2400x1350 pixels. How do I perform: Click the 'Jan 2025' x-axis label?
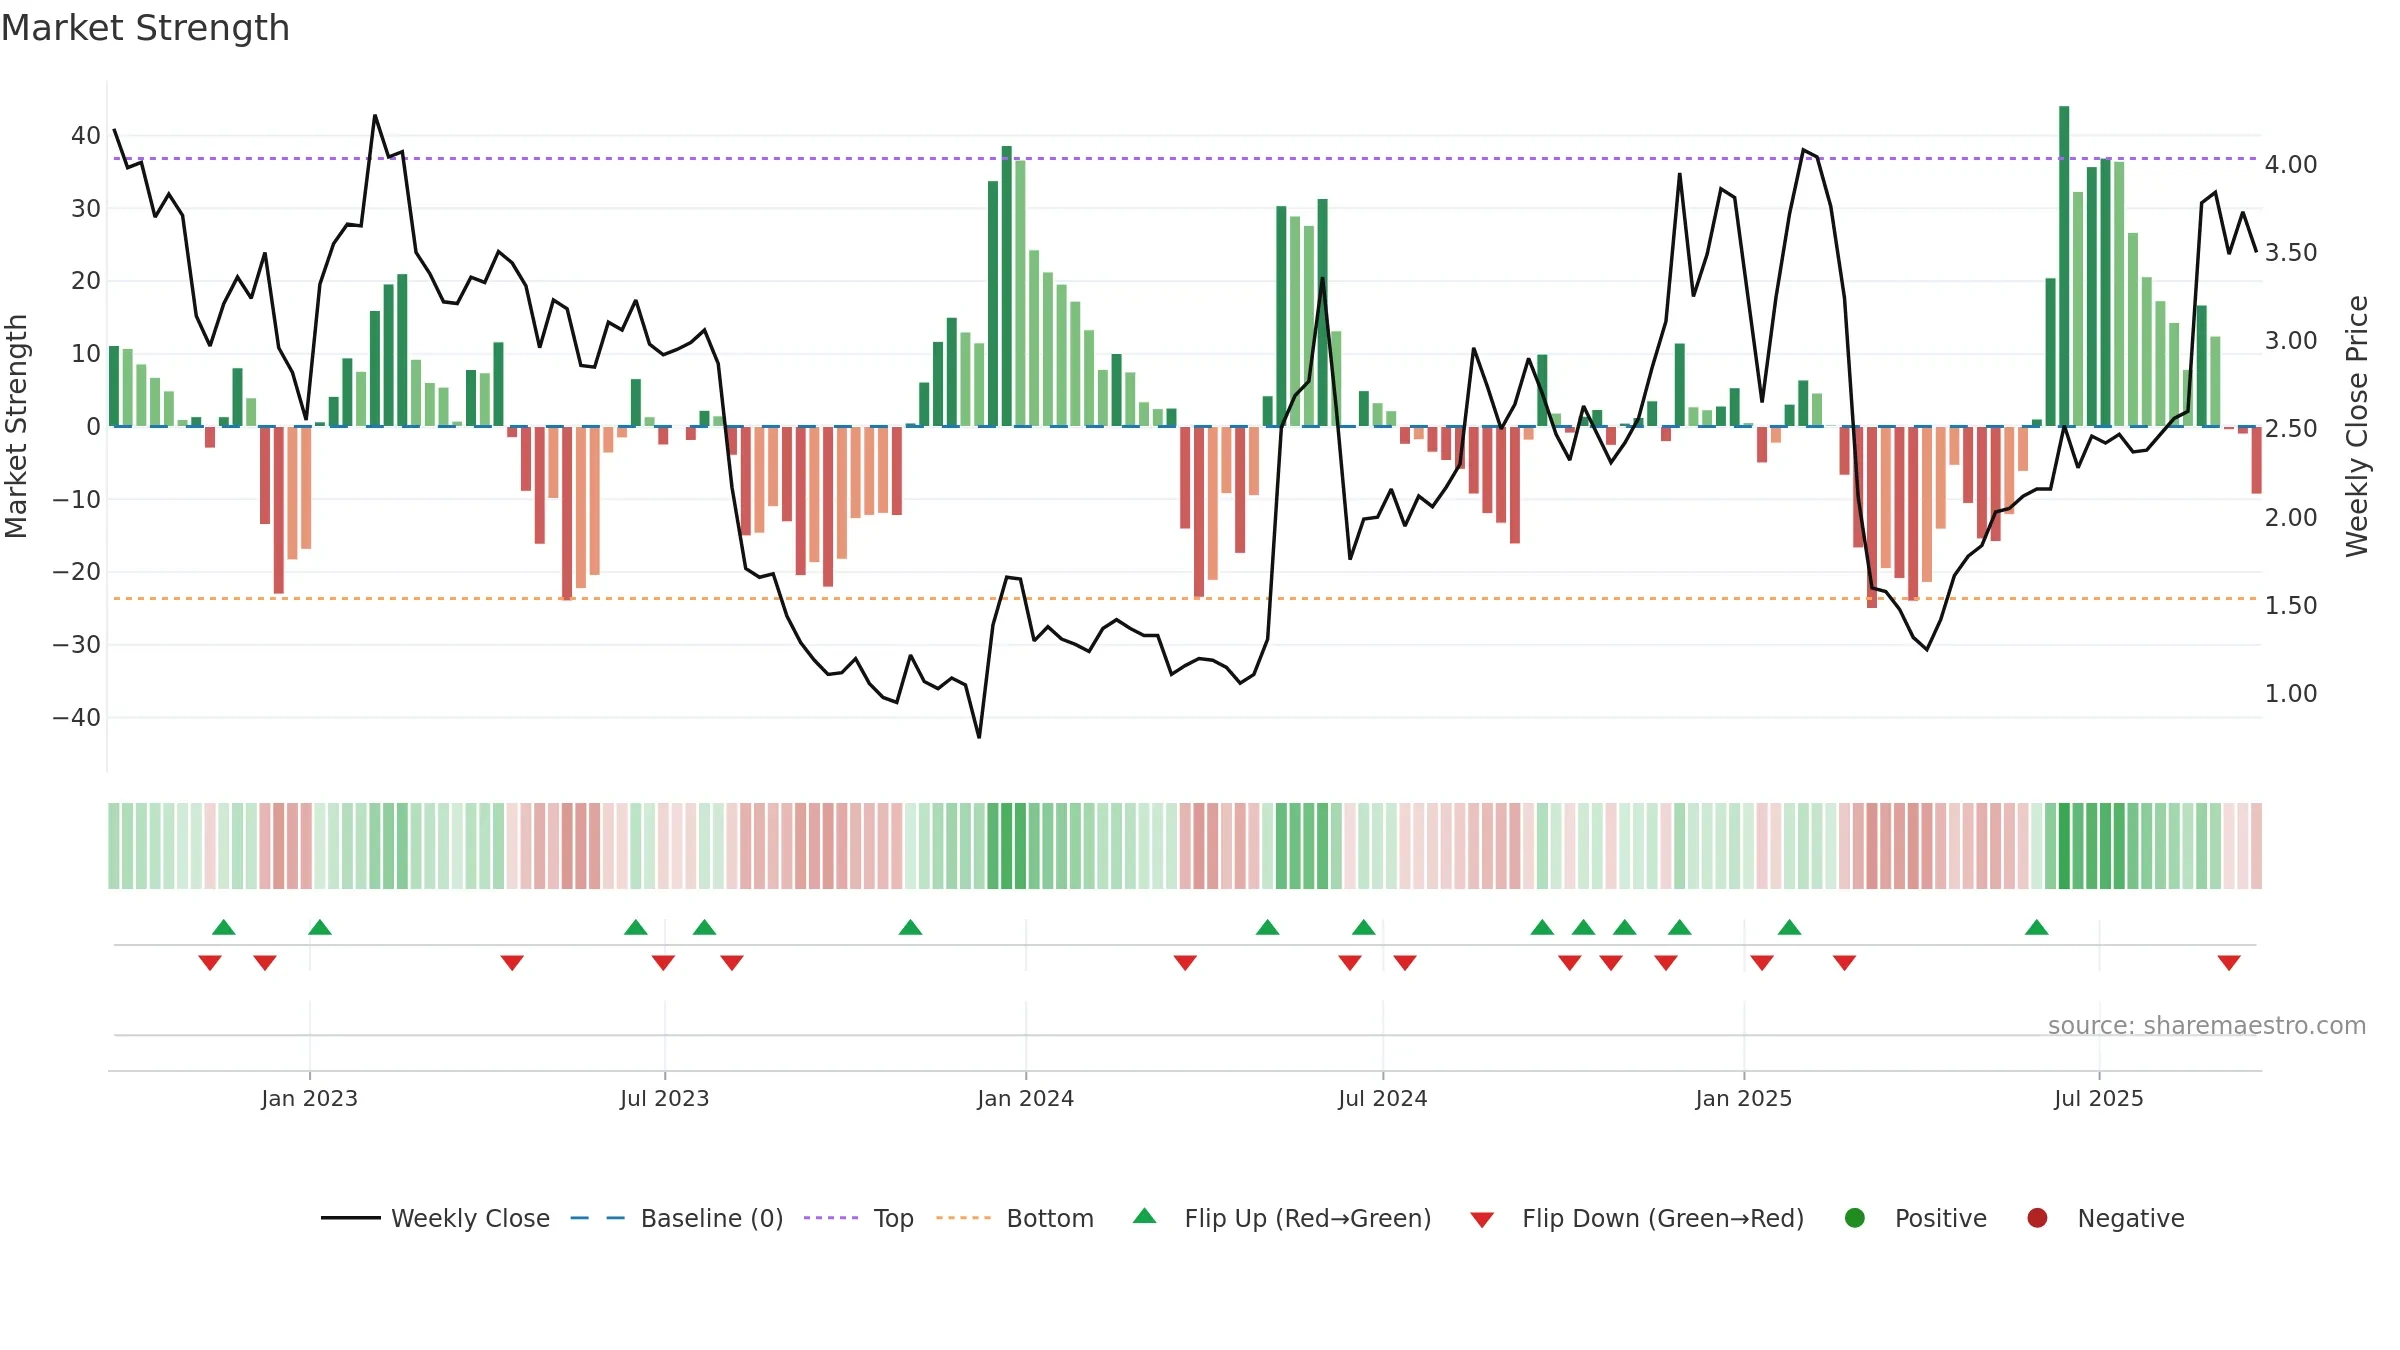pos(1743,1098)
